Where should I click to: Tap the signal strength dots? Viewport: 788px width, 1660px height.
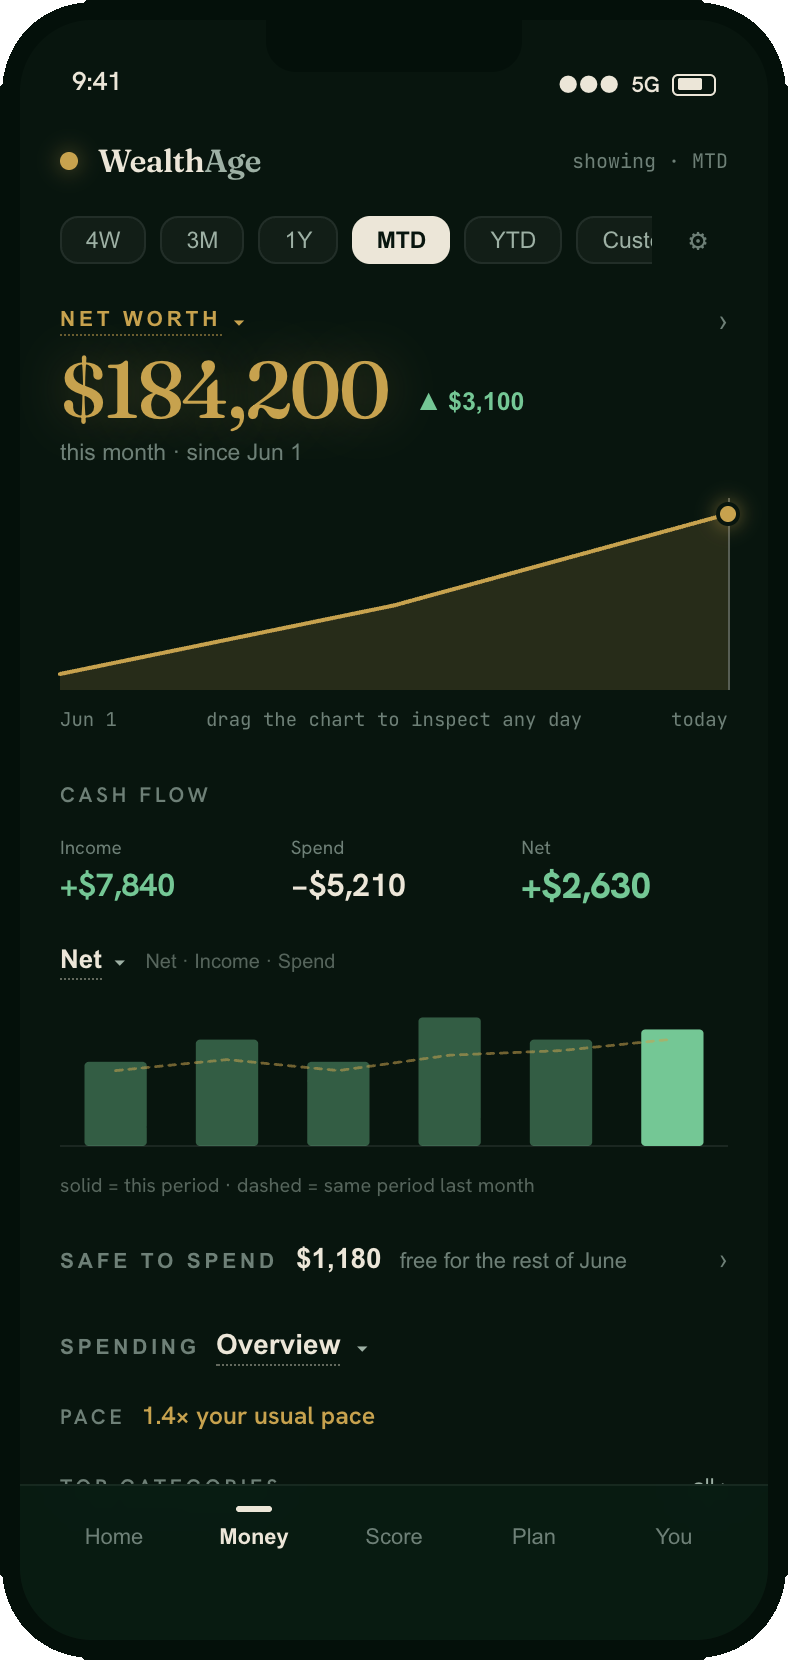(588, 84)
